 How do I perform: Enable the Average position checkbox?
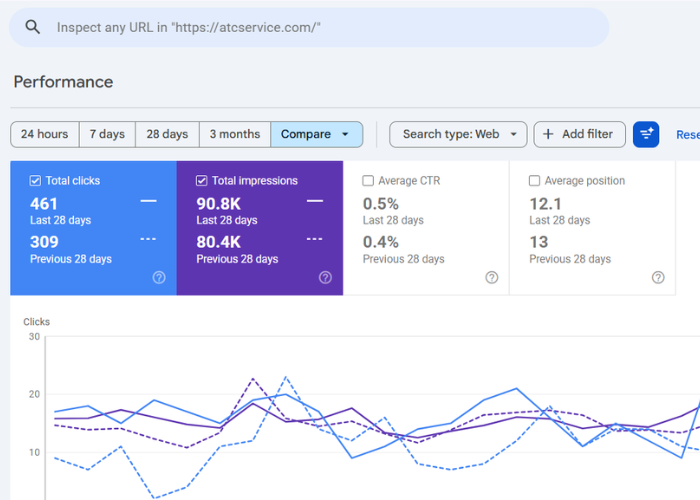(x=534, y=181)
